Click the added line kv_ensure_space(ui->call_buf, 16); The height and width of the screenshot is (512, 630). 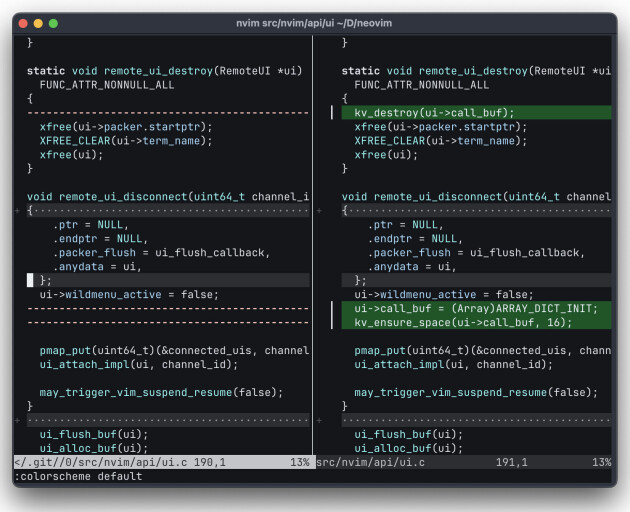point(477,323)
